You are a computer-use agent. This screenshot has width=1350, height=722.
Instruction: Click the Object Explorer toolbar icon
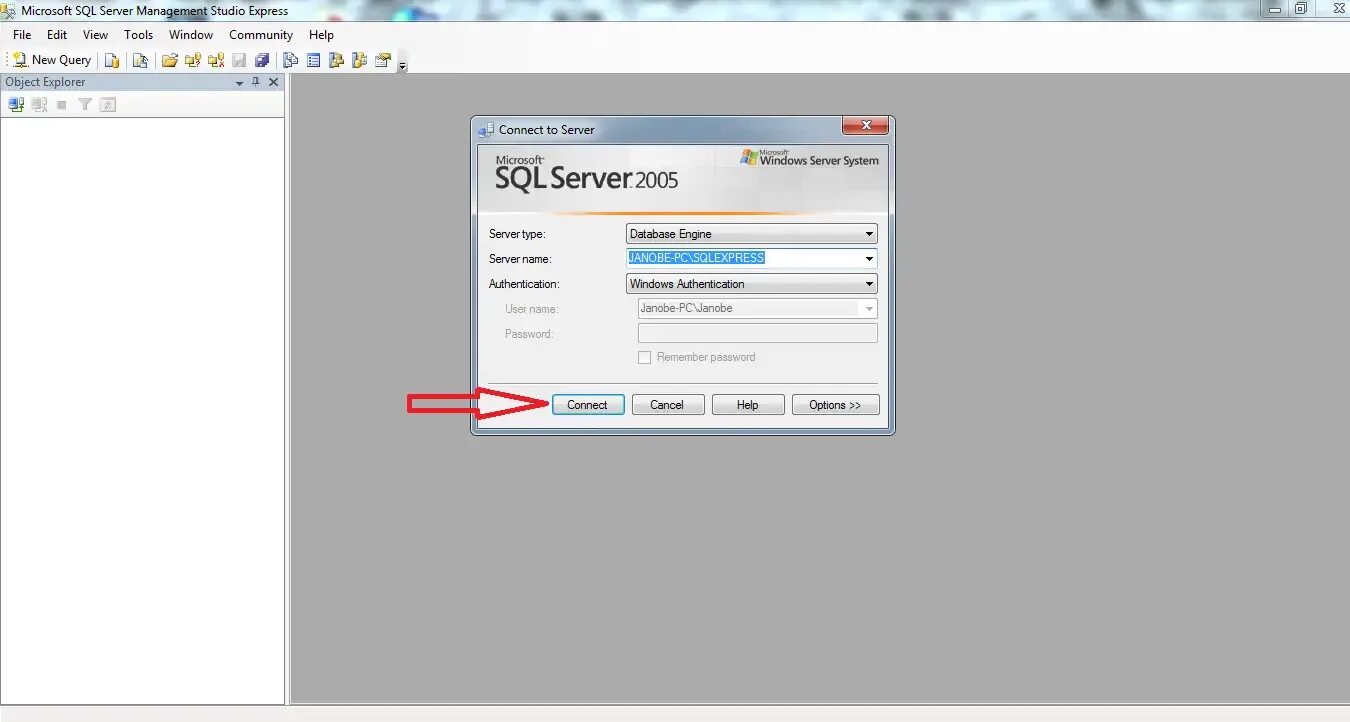coord(337,60)
